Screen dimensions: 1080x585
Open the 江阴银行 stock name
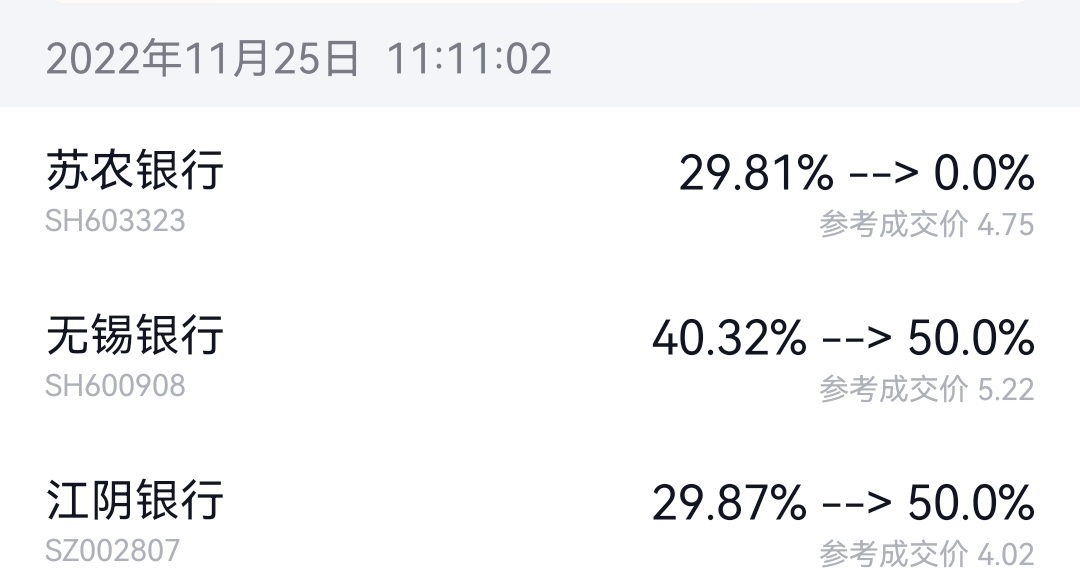point(135,500)
